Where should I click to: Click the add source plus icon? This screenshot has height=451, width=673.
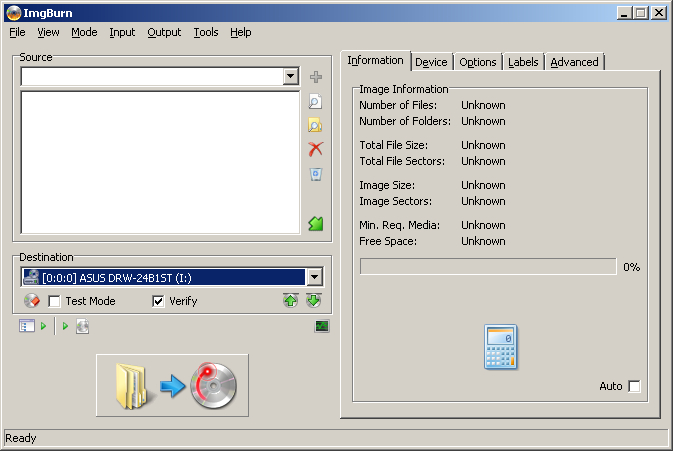(316, 77)
